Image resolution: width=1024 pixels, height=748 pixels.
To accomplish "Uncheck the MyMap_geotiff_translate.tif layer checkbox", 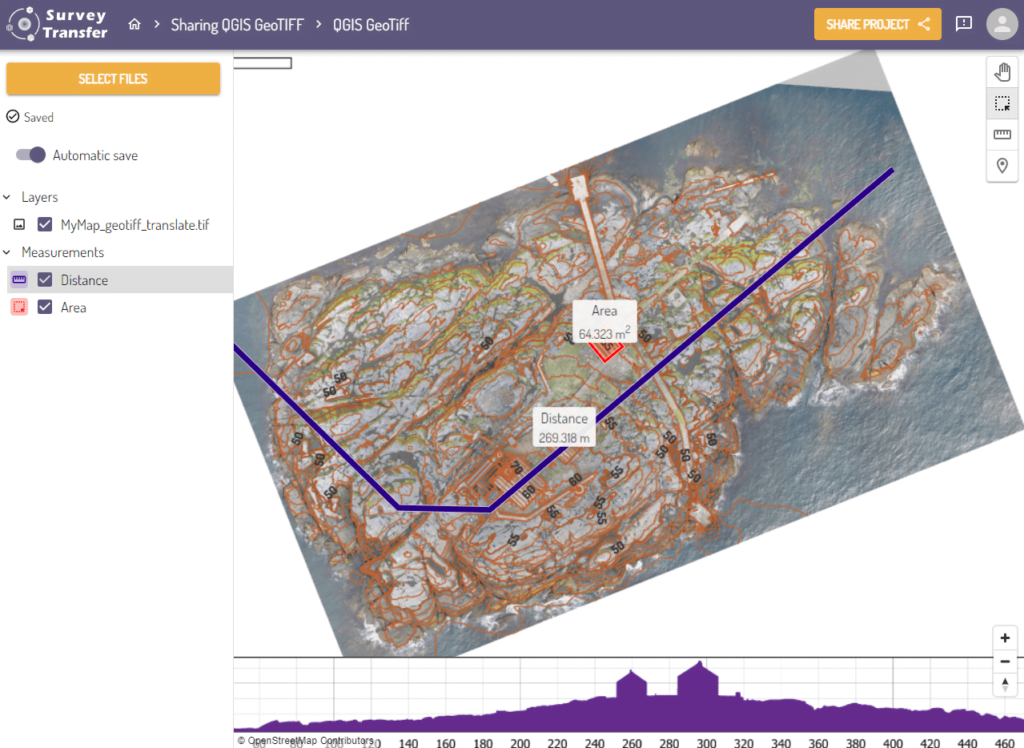I will (45, 225).
